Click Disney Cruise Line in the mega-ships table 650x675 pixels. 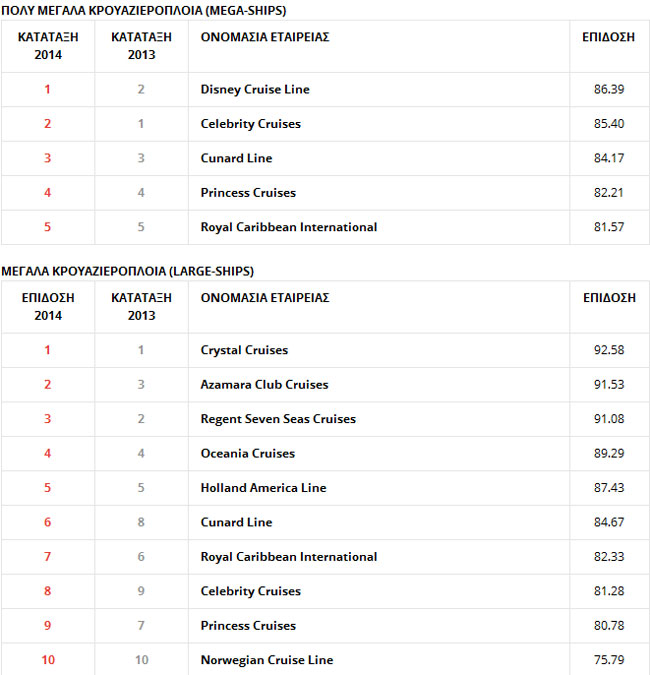(x=255, y=89)
